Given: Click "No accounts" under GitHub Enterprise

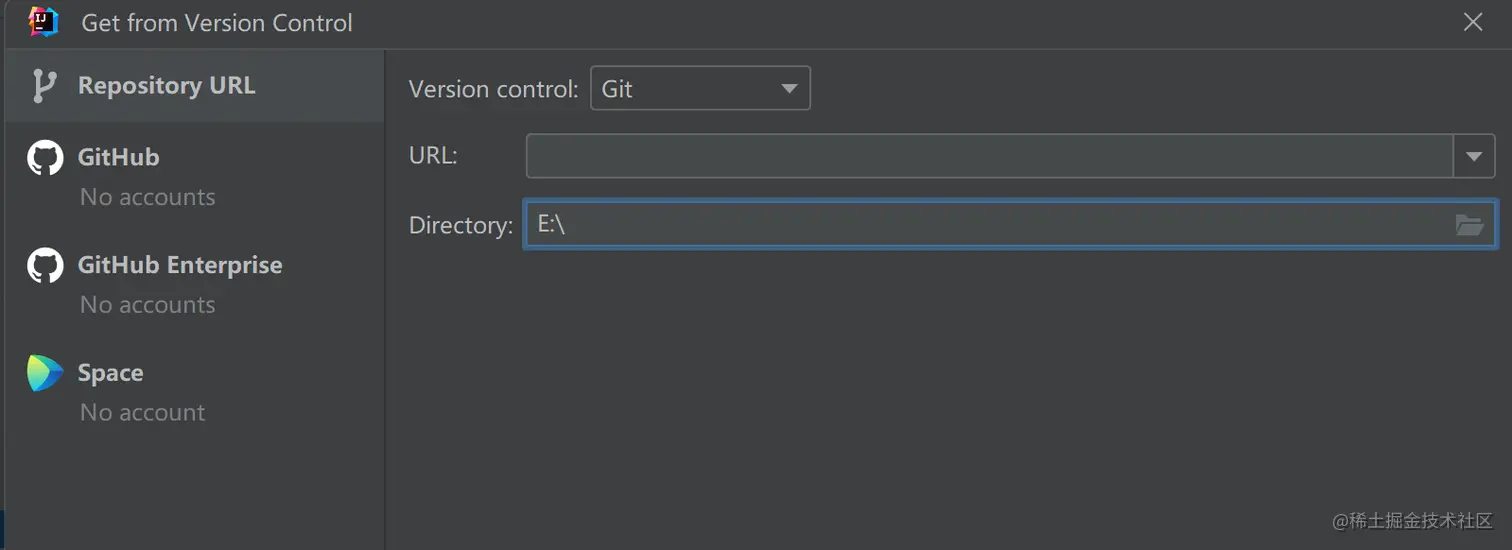Looking at the screenshot, I should 148,305.
